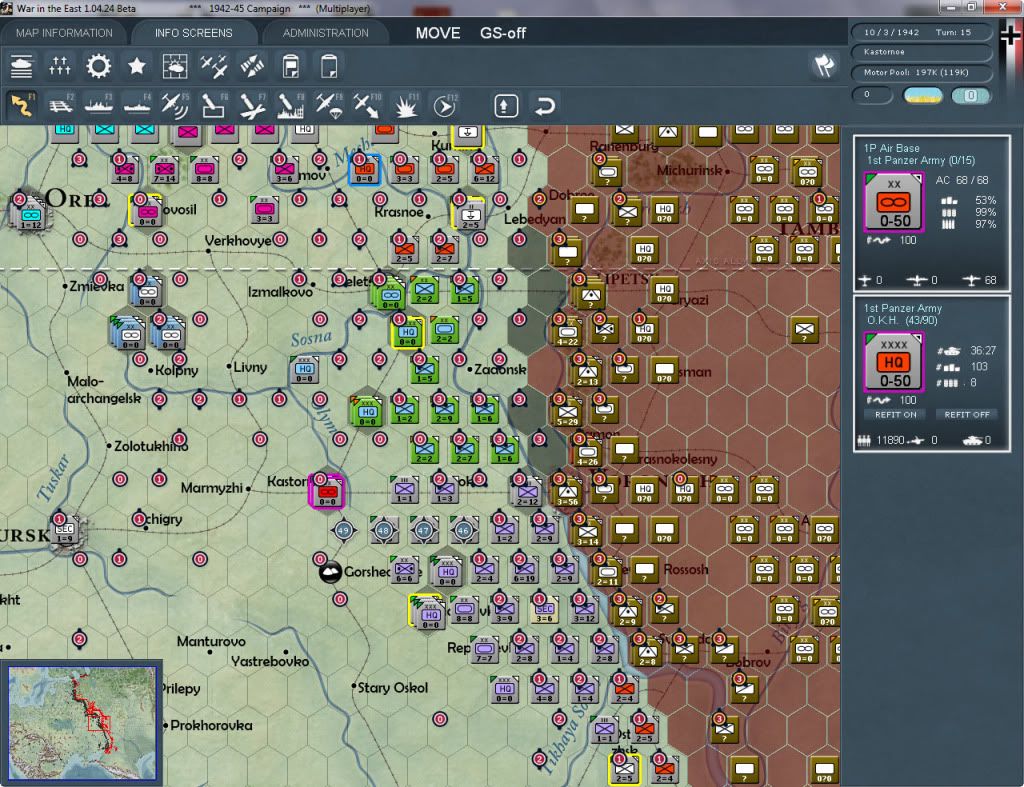Click the date and turn field
The width and height of the screenshot is (1024, 787).
pyautogui.click(x=921, y=32)
